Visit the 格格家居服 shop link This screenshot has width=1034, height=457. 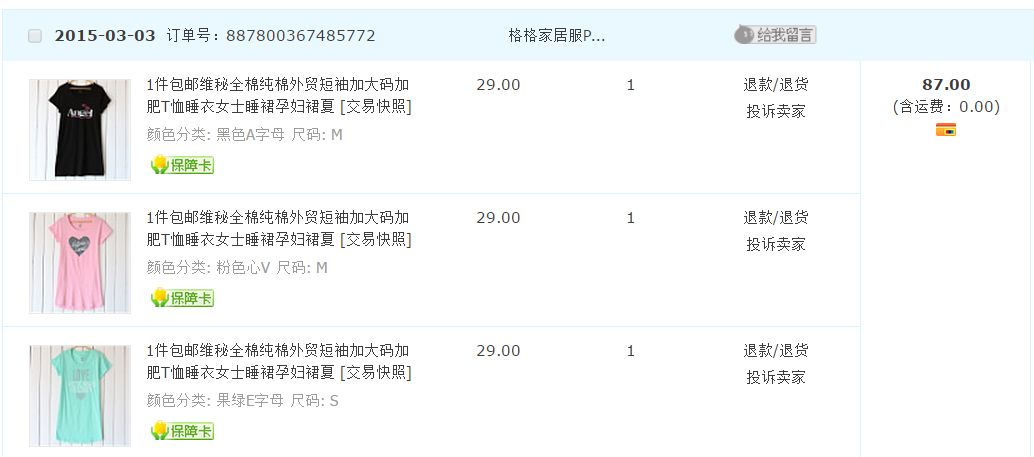[x=556, y=36]
